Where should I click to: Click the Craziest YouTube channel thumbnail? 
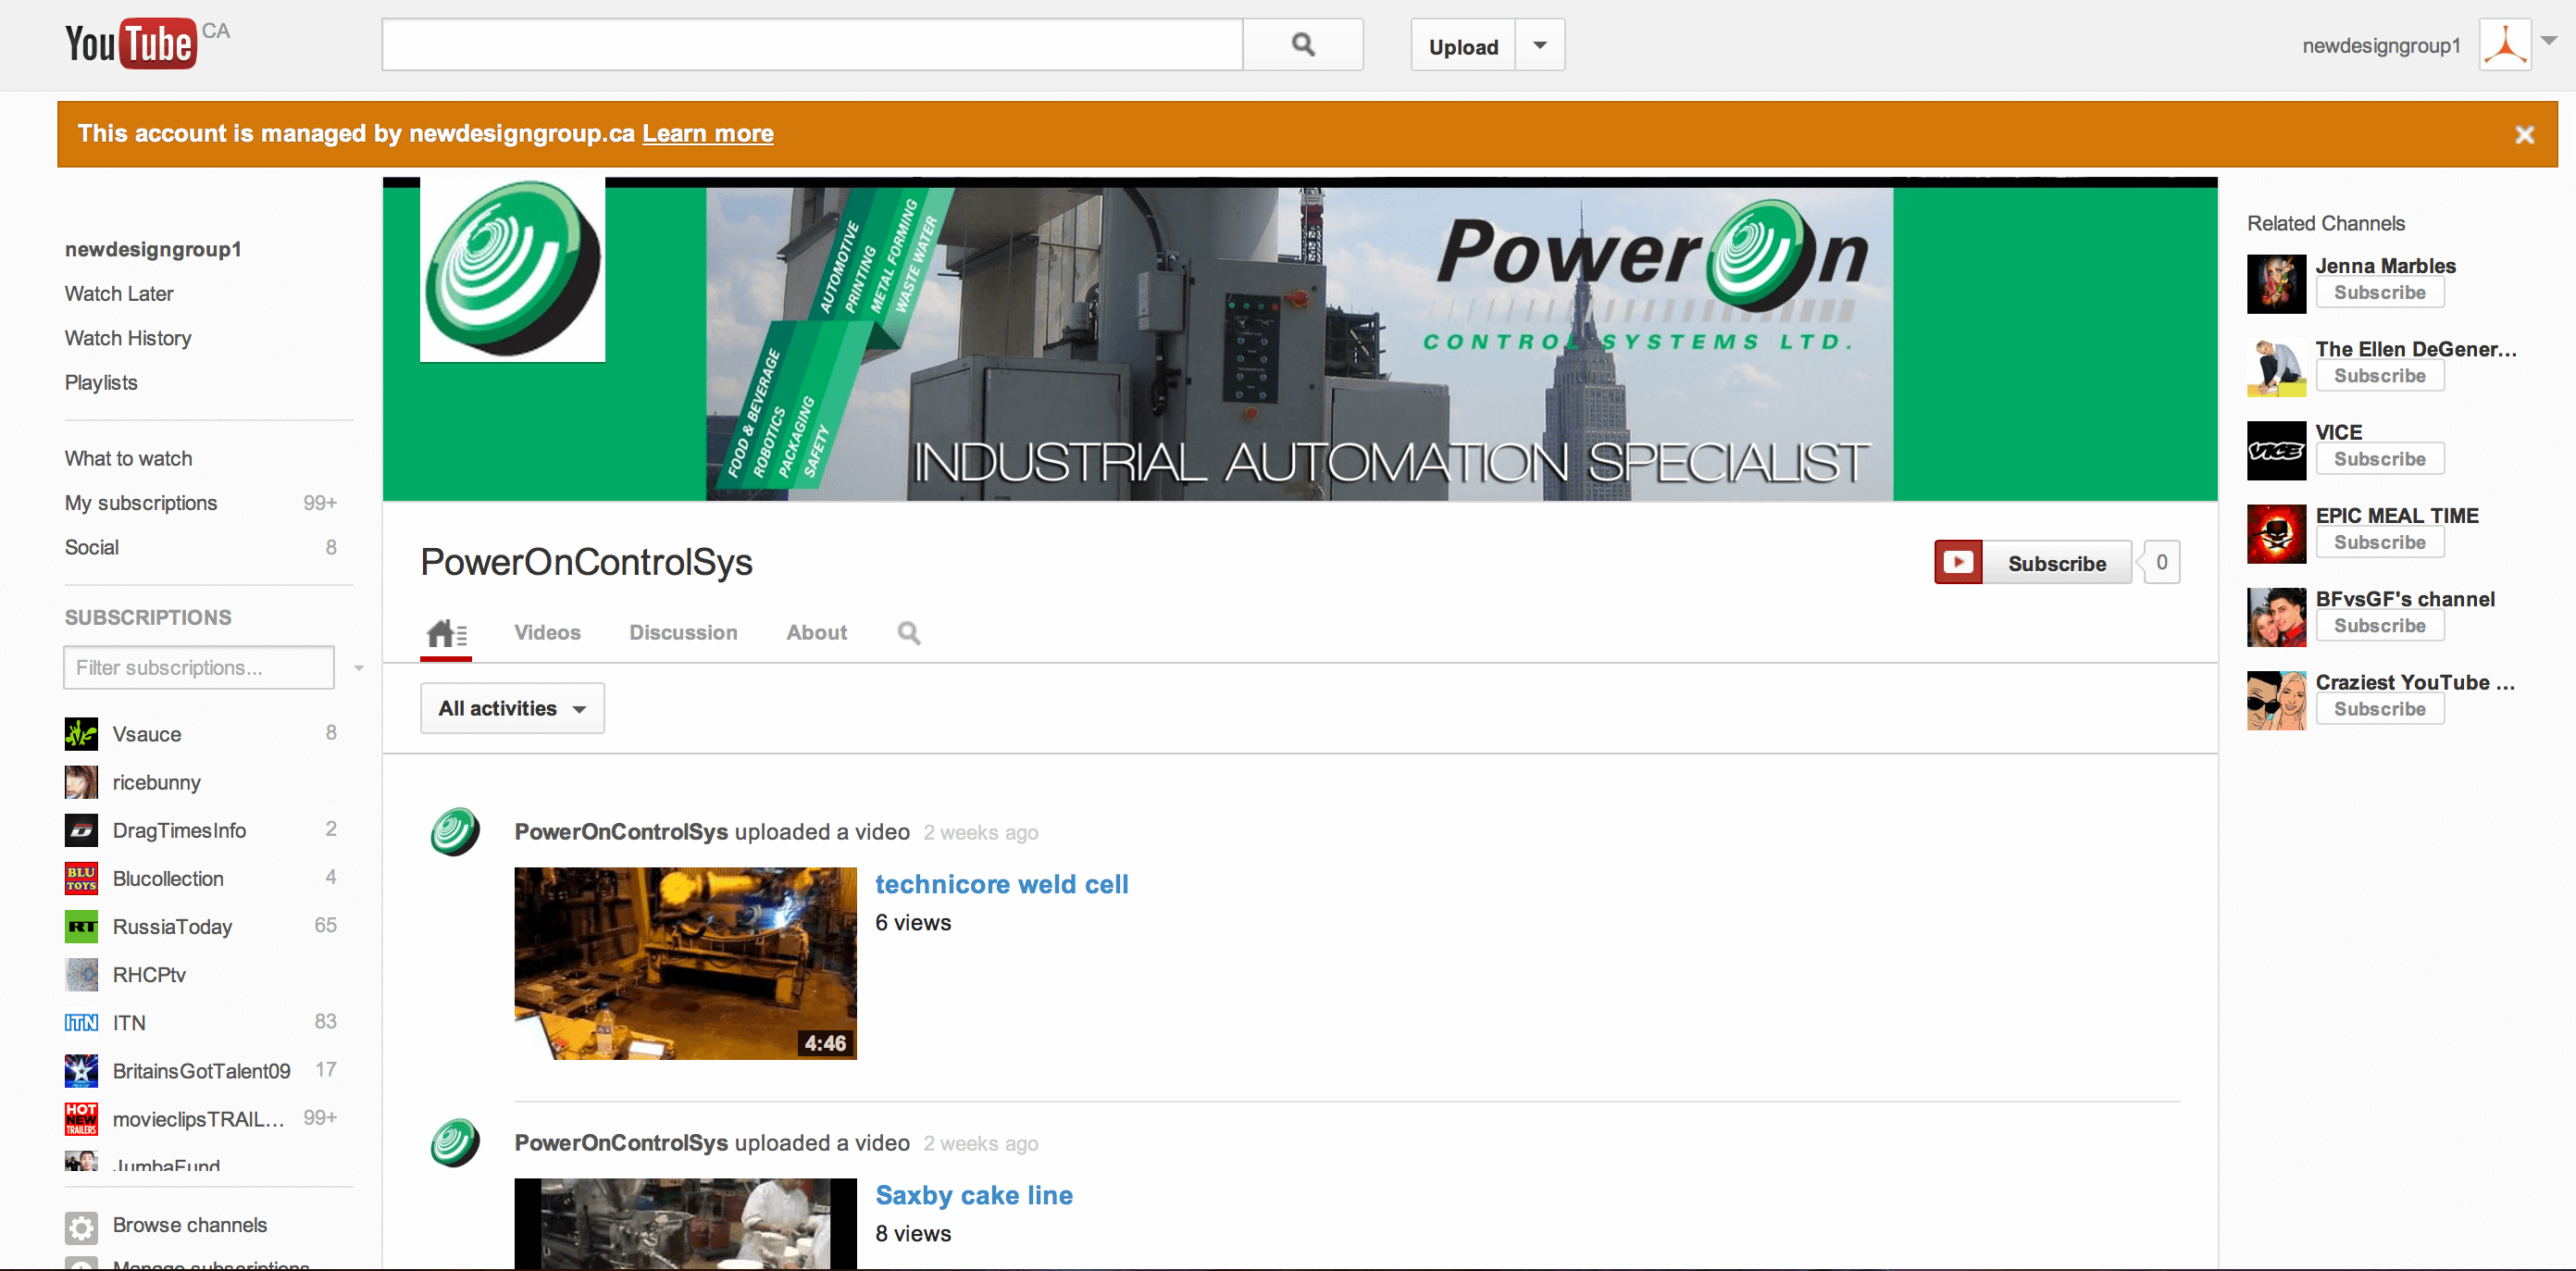(2276, 700)
